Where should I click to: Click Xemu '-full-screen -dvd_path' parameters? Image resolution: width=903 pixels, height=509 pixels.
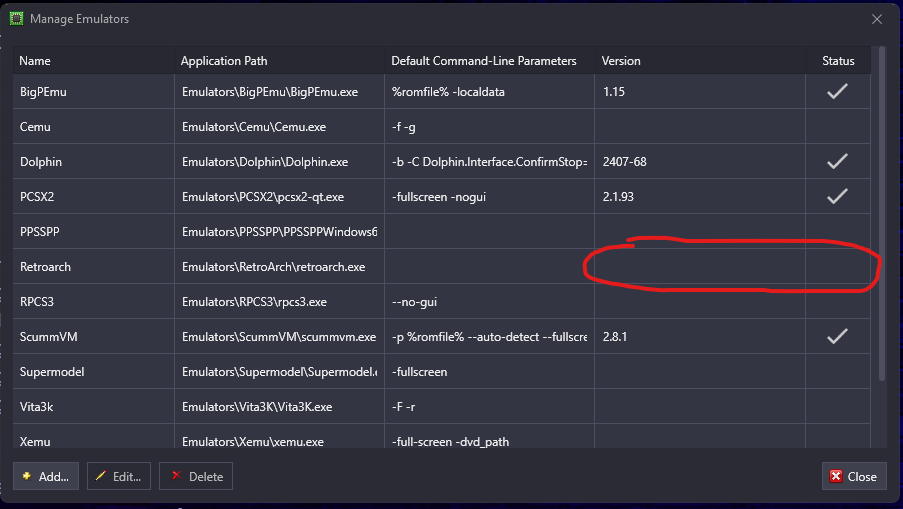450,442
